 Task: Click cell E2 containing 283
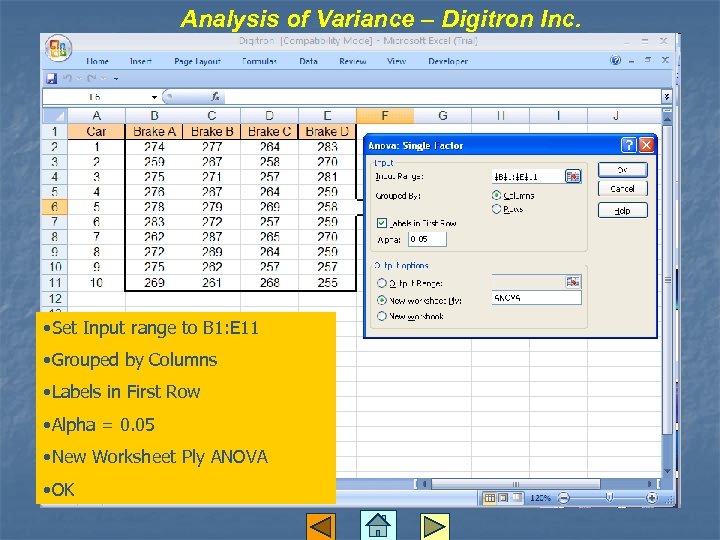327,146
